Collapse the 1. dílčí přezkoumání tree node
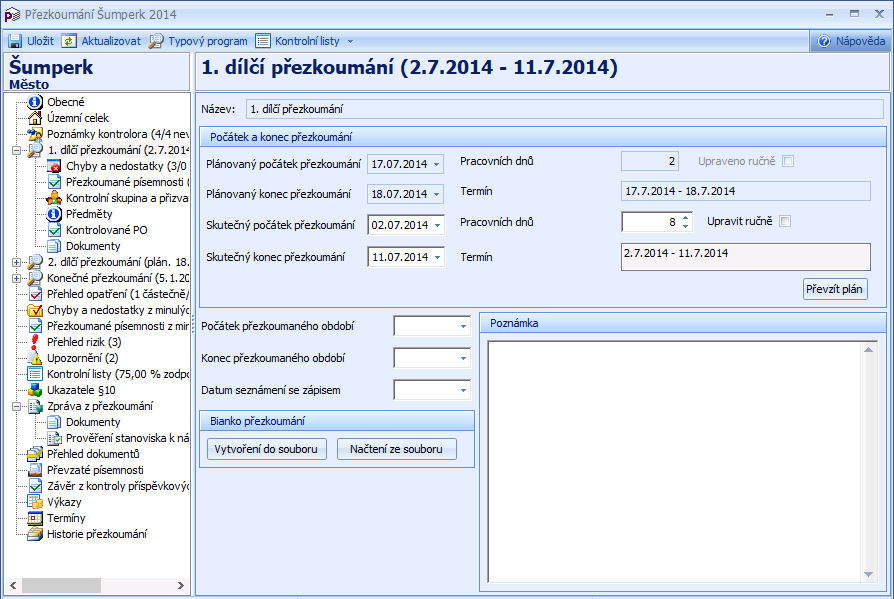 pos(17,150)
